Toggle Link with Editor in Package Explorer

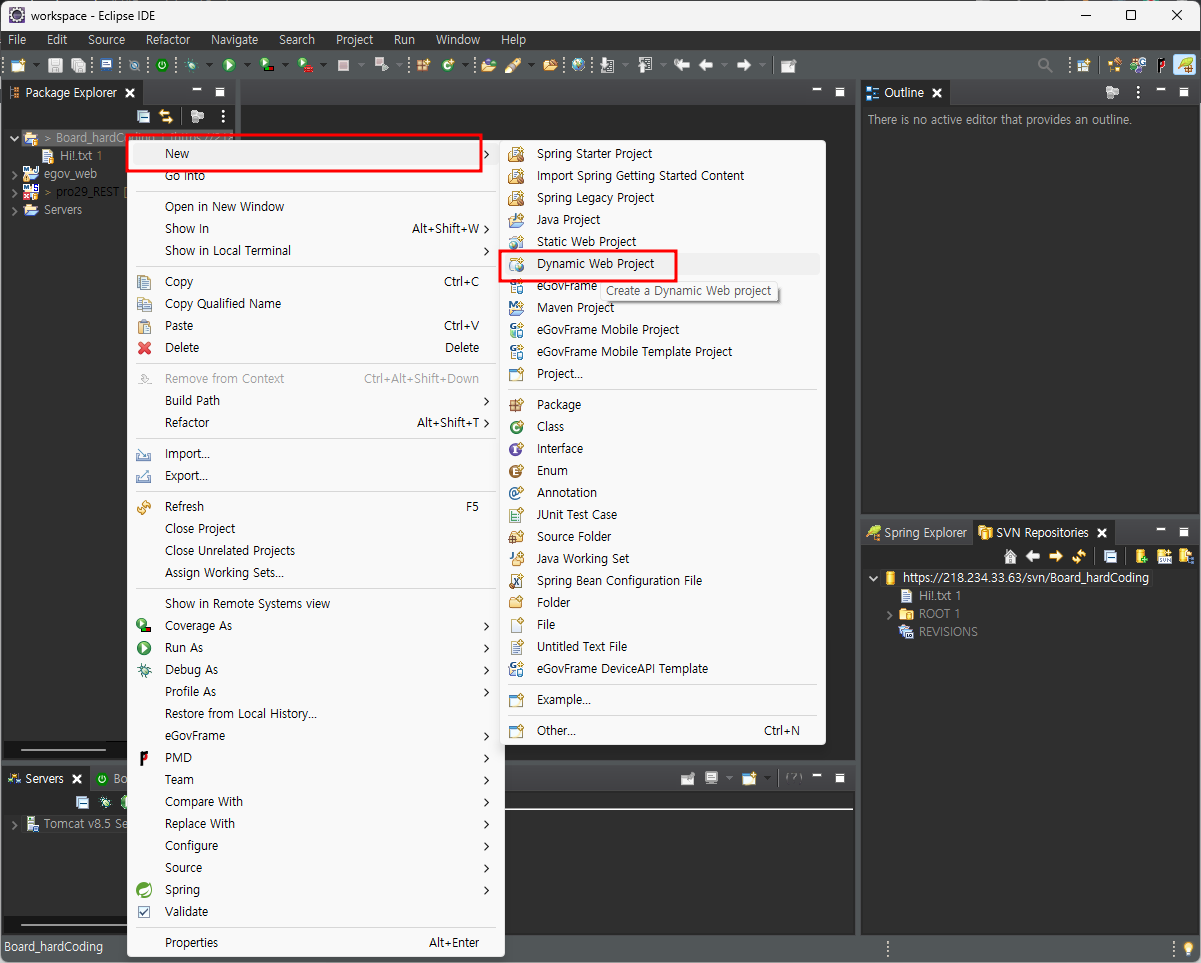point(166,116)
